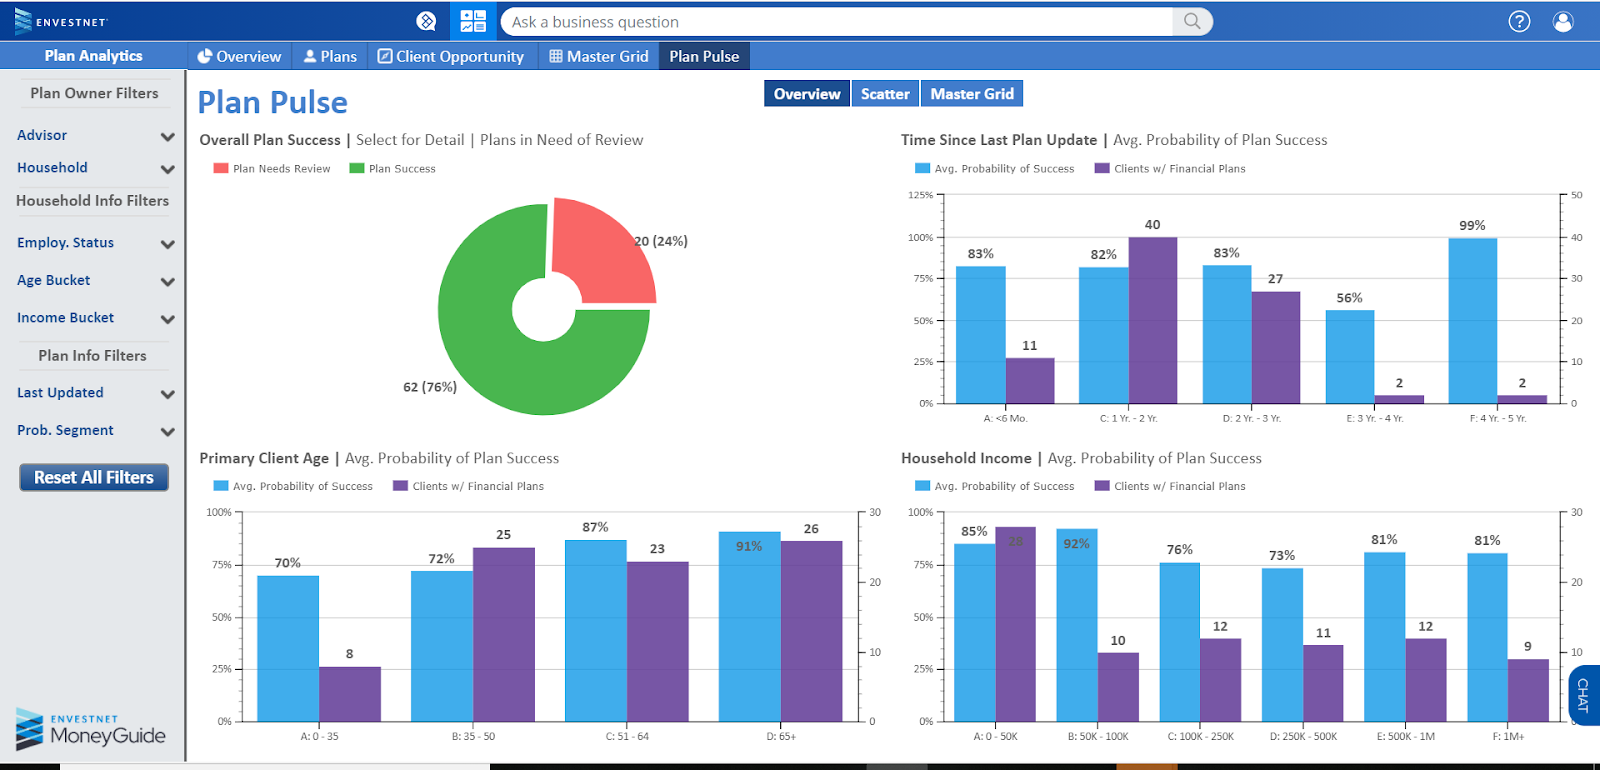Image resolution: width=1600 pixels, height=770 pixels.
Task: Click the search magnifier icon
Action: pos(1192,21)
